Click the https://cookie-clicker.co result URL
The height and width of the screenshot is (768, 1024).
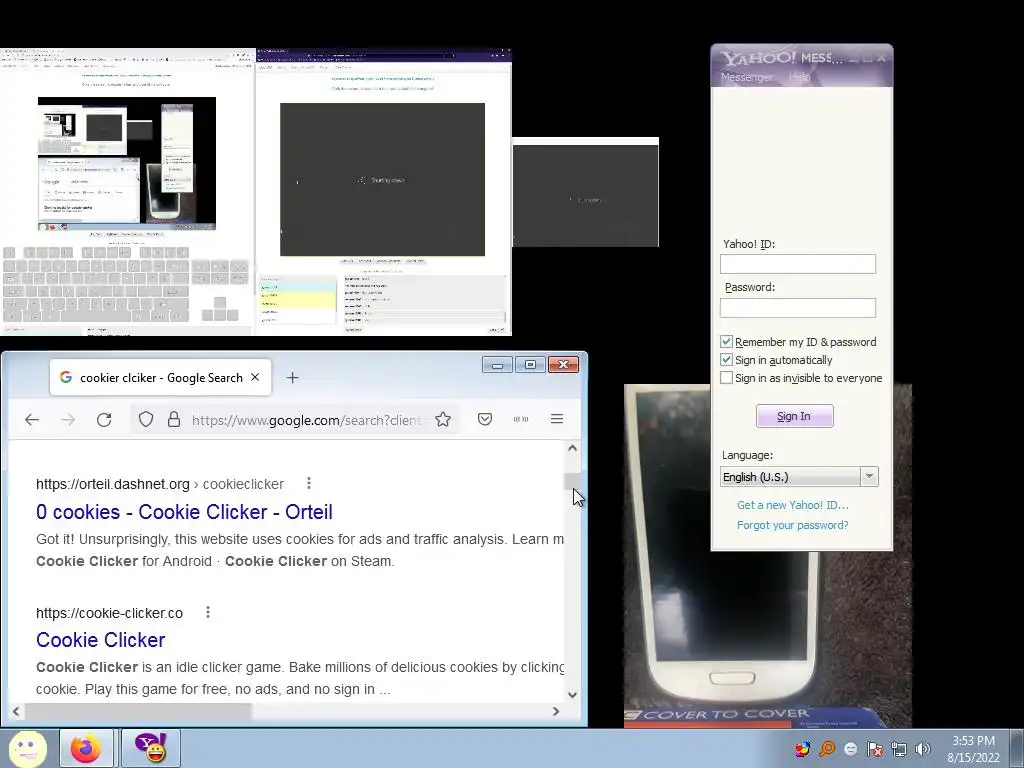109,613
